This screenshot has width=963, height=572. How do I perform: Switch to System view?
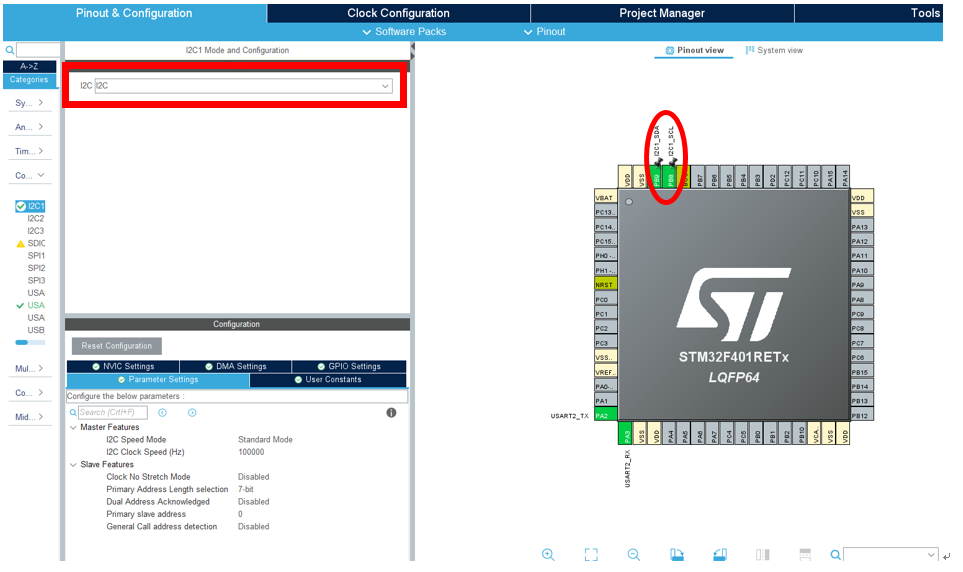(x=774, y=50)
